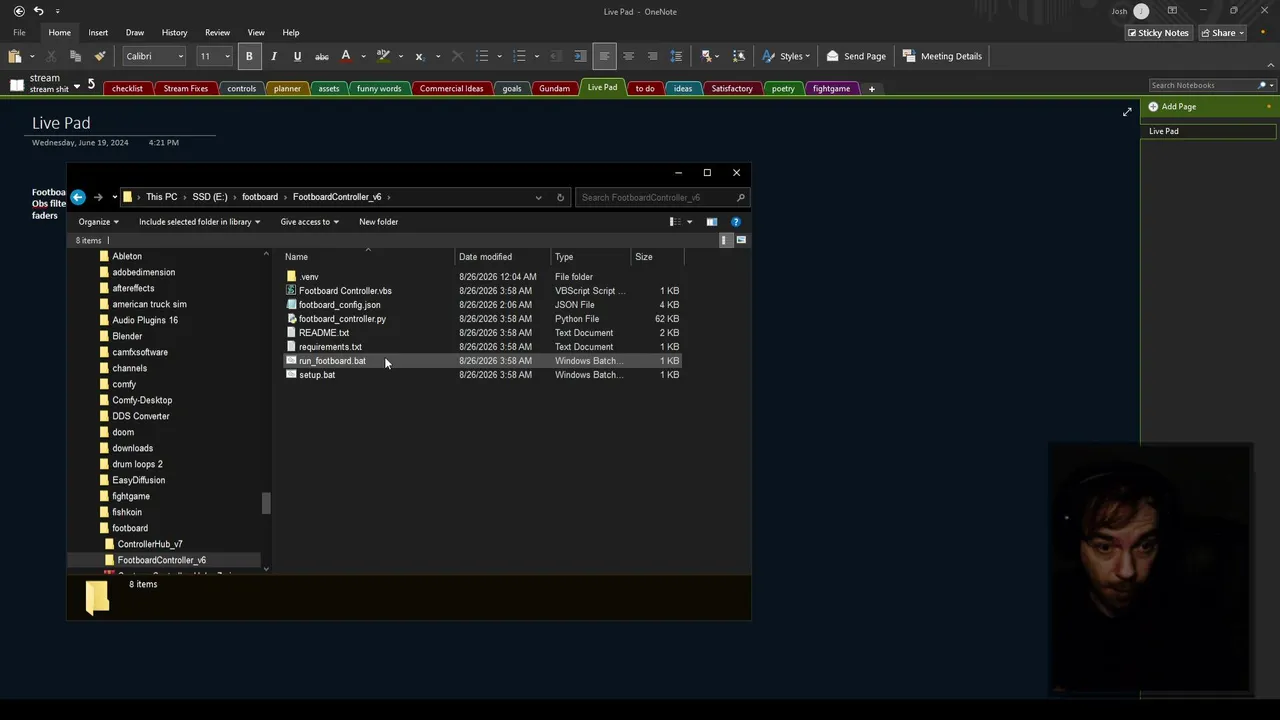Insert a bulleted list

[x=482, y=56]
